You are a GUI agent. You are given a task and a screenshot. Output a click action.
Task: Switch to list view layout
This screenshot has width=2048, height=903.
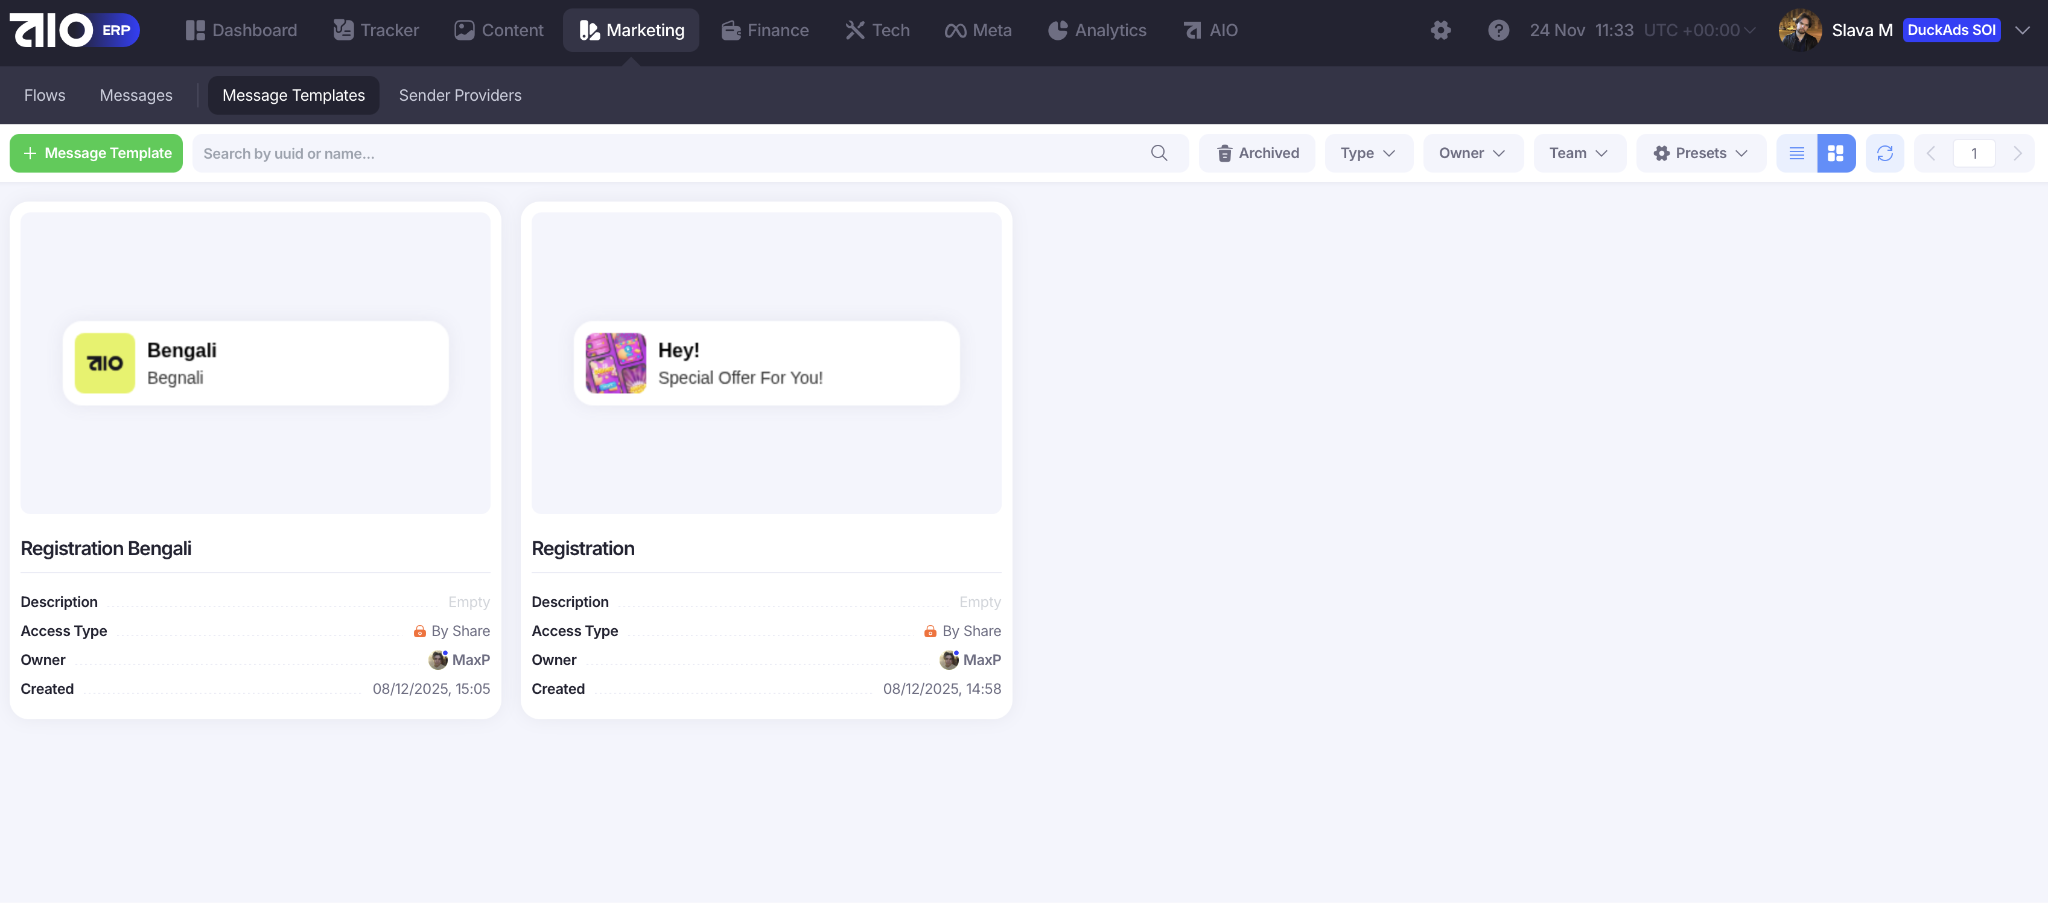click(1796, 153)
